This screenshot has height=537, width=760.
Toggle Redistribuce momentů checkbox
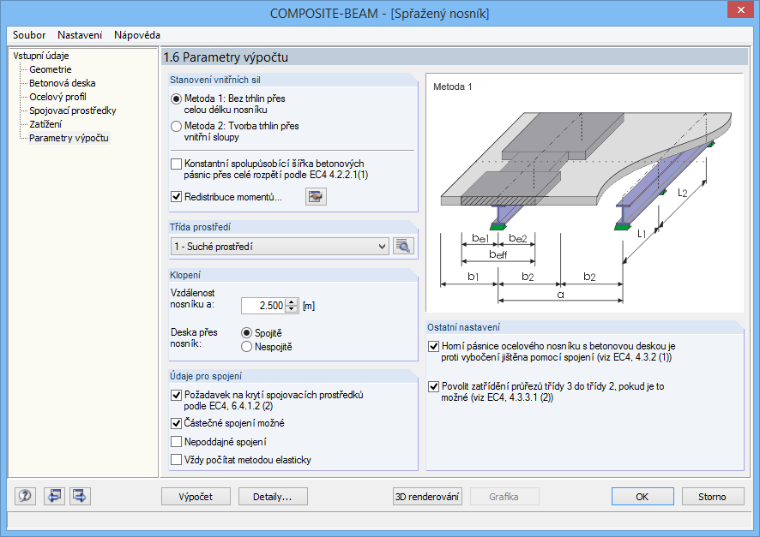point(176,197)
